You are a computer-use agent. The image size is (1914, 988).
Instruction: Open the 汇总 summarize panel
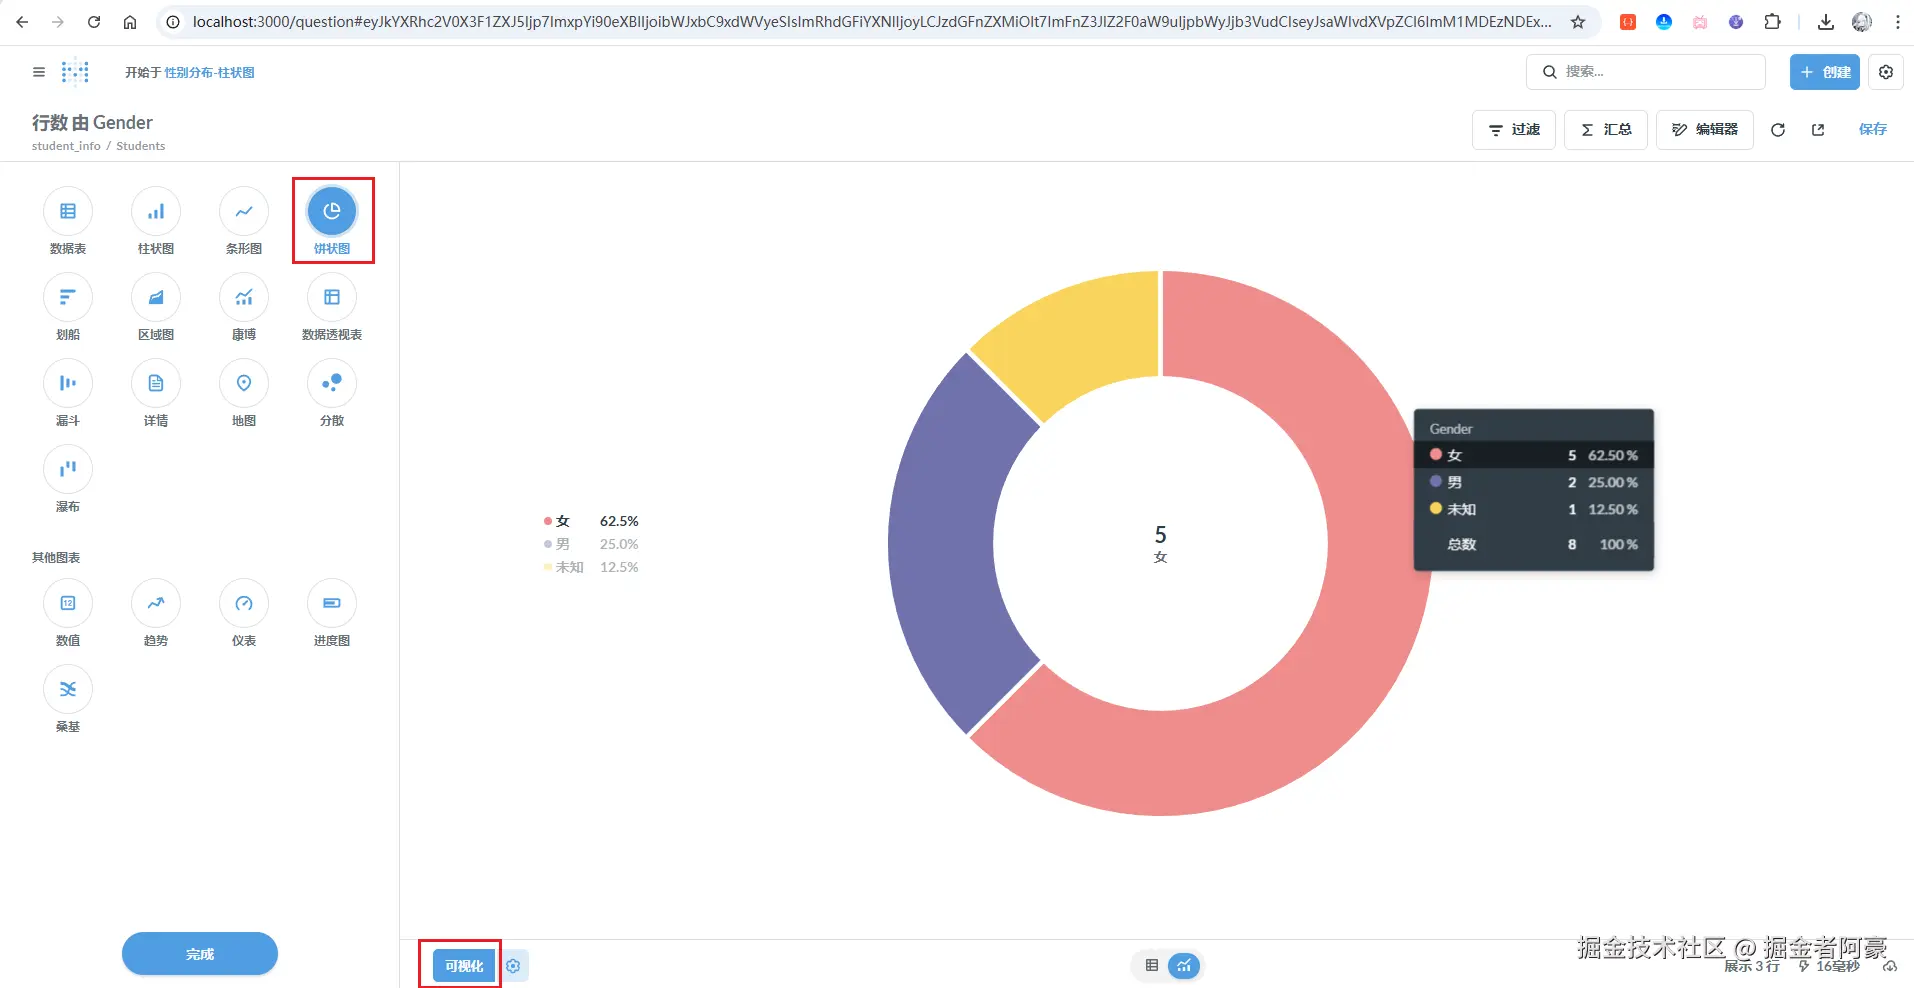[x=1606, y=130]
